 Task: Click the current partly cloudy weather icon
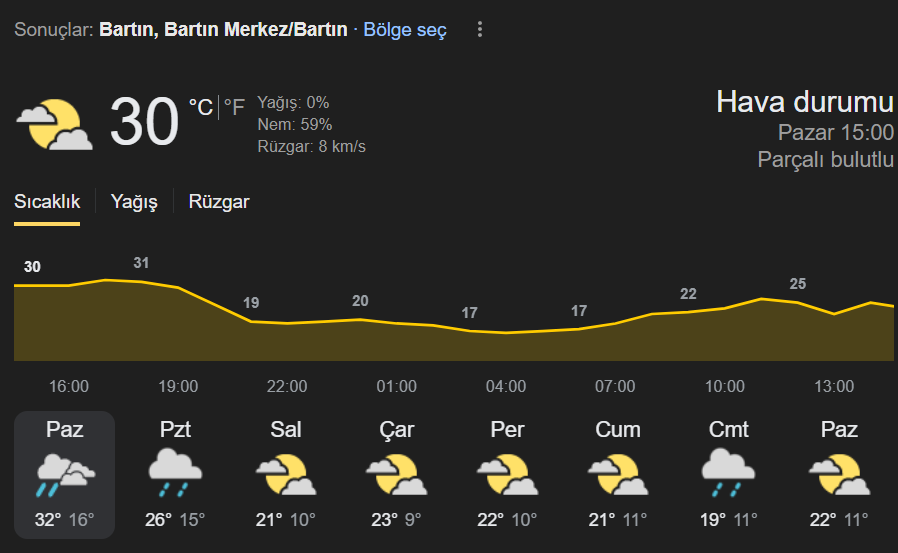54,124
